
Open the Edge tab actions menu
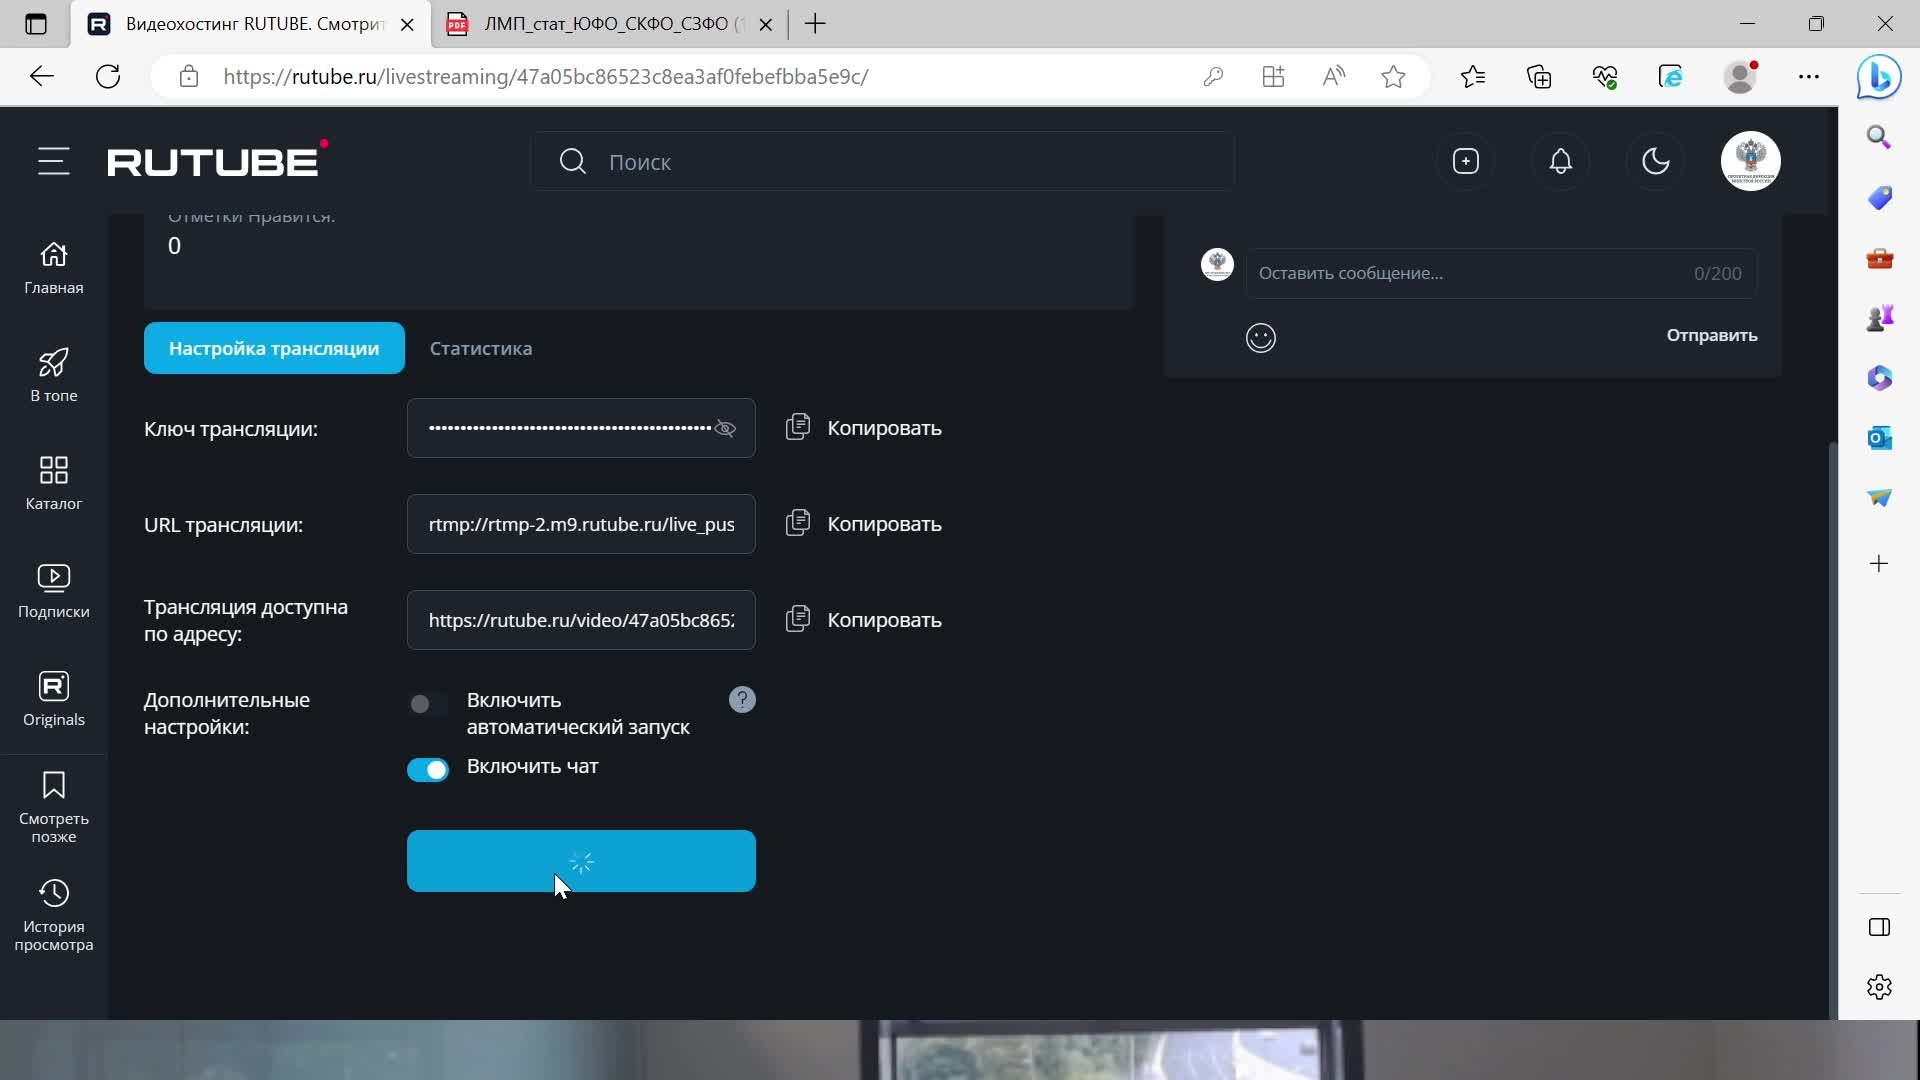pyautogui.click(x=36, y=24)
